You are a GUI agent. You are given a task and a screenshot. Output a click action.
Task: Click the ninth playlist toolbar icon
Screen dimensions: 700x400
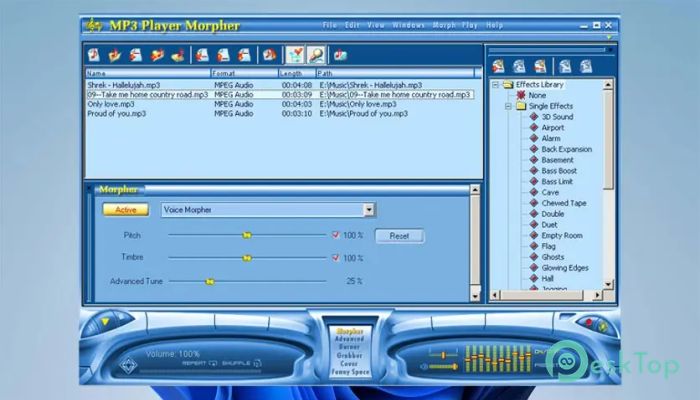[x=269, y=55]
